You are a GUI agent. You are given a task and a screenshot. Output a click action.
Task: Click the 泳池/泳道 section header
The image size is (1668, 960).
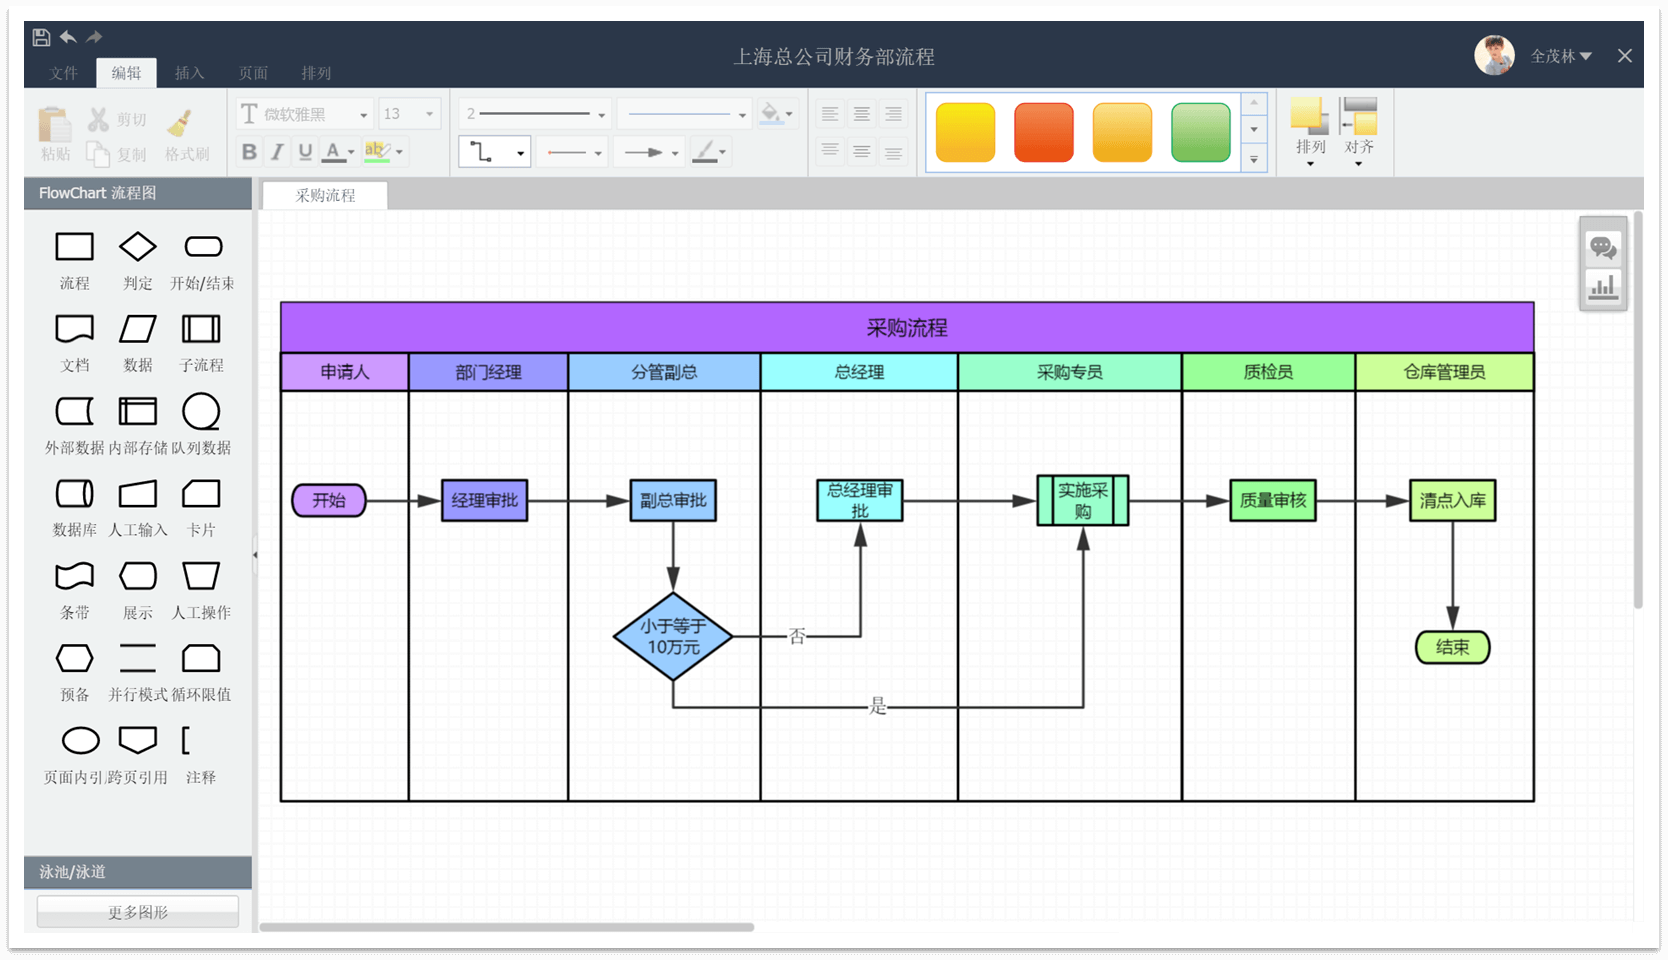[x=136, y=871]
